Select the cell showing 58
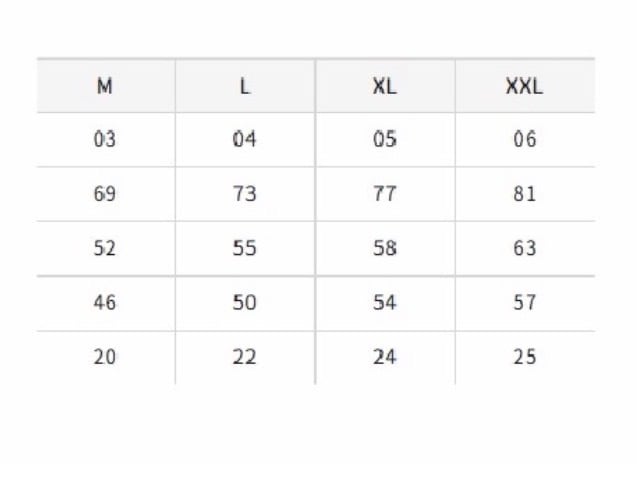Image resolution: width=637 pixels, height=484 pixels. click(x=385, y=249)
